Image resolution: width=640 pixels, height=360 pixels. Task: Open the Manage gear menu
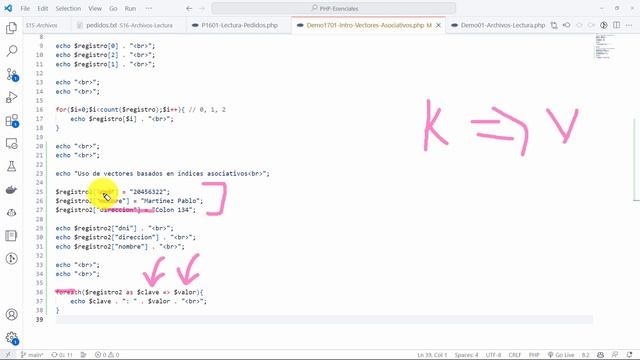pos(11,338)
